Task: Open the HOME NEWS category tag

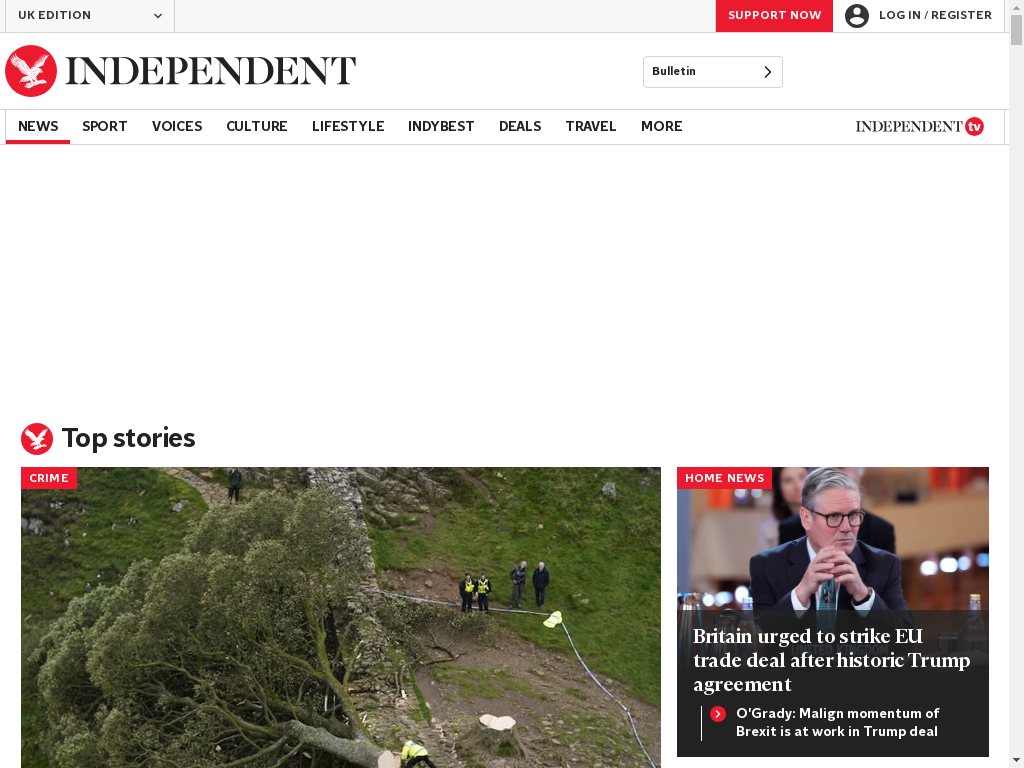Action: click(x=724, y=478)
